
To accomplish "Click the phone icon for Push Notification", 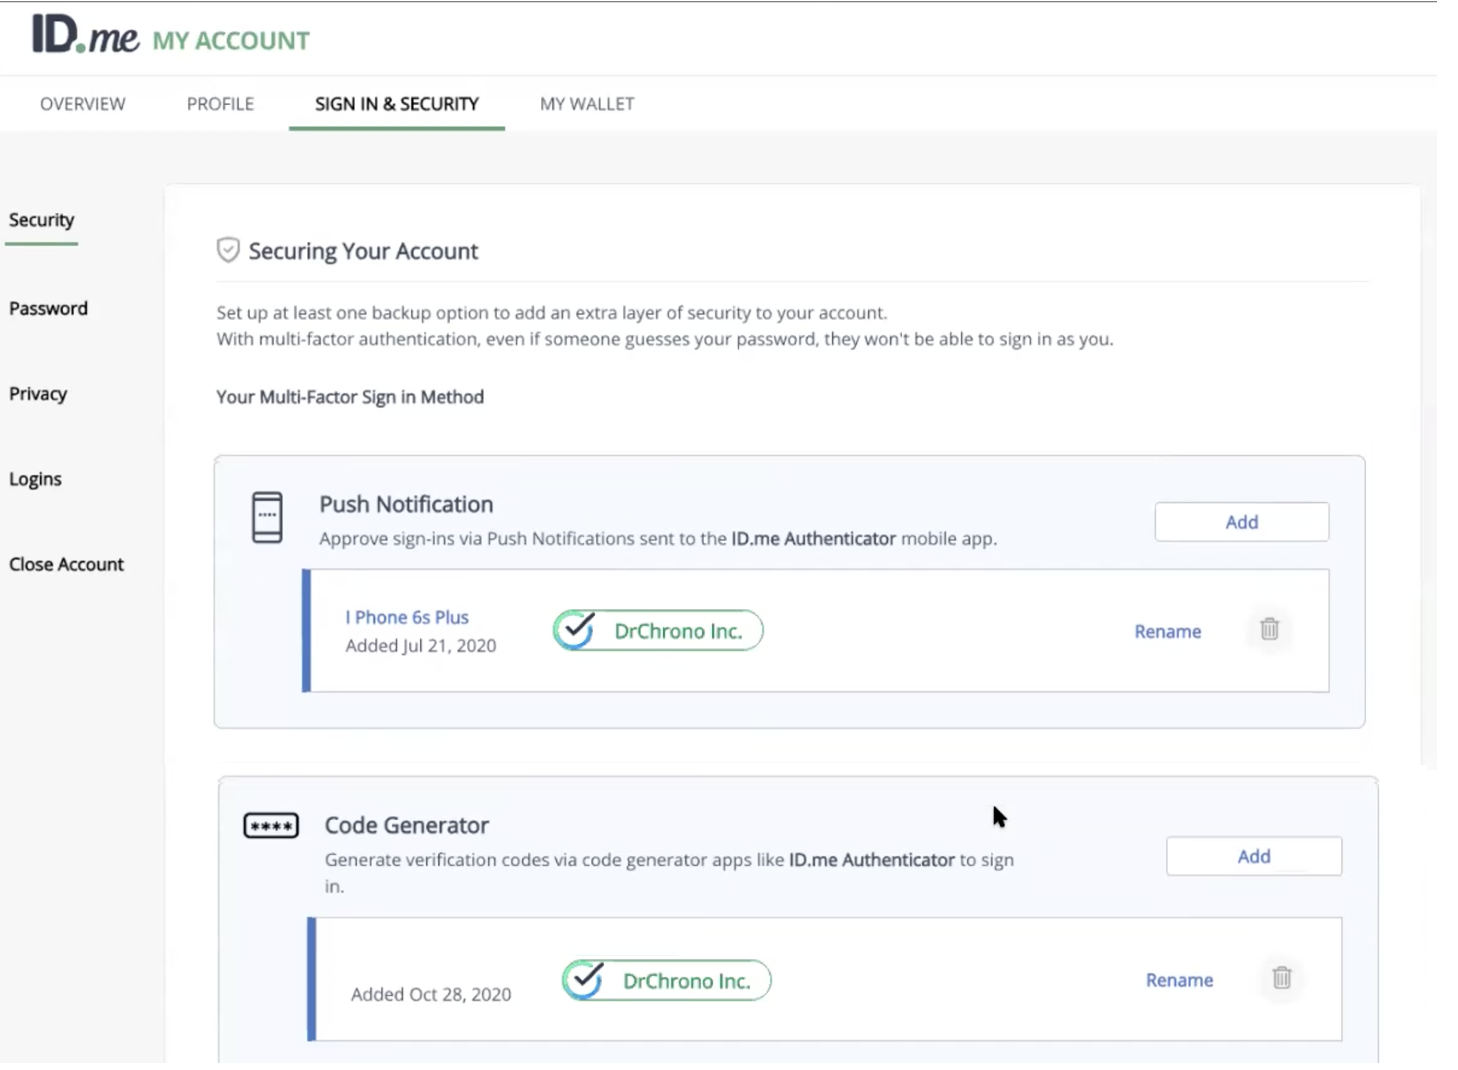I will click(267, 517).
